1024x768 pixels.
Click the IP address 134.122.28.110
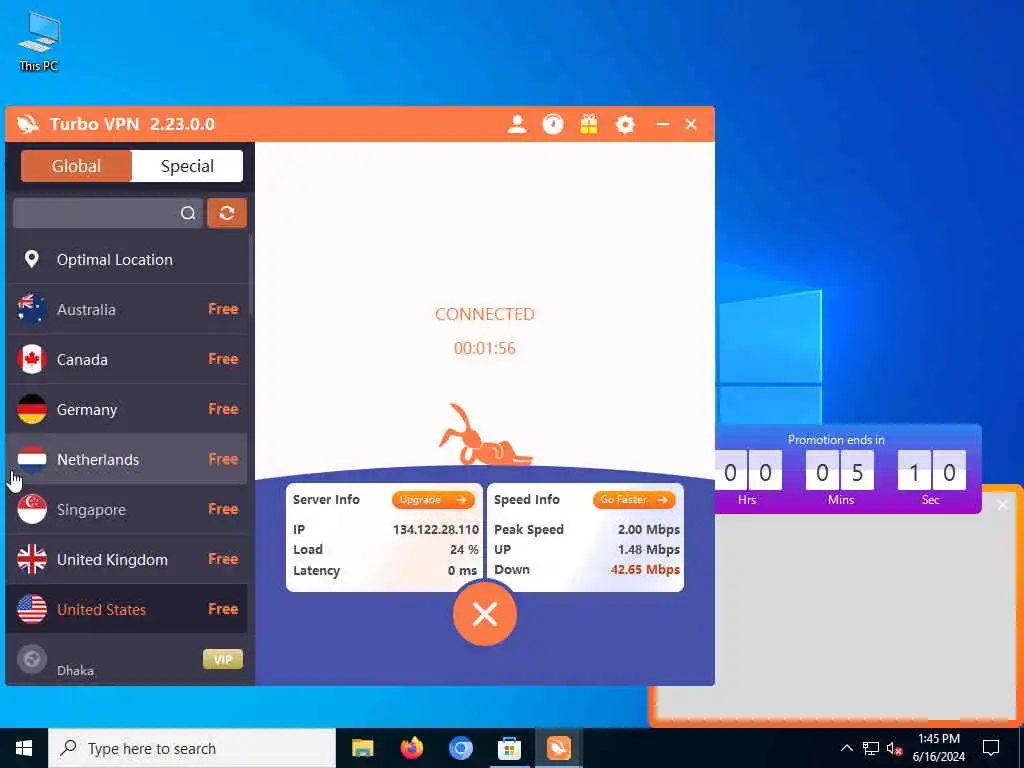(x=436, y=530)
